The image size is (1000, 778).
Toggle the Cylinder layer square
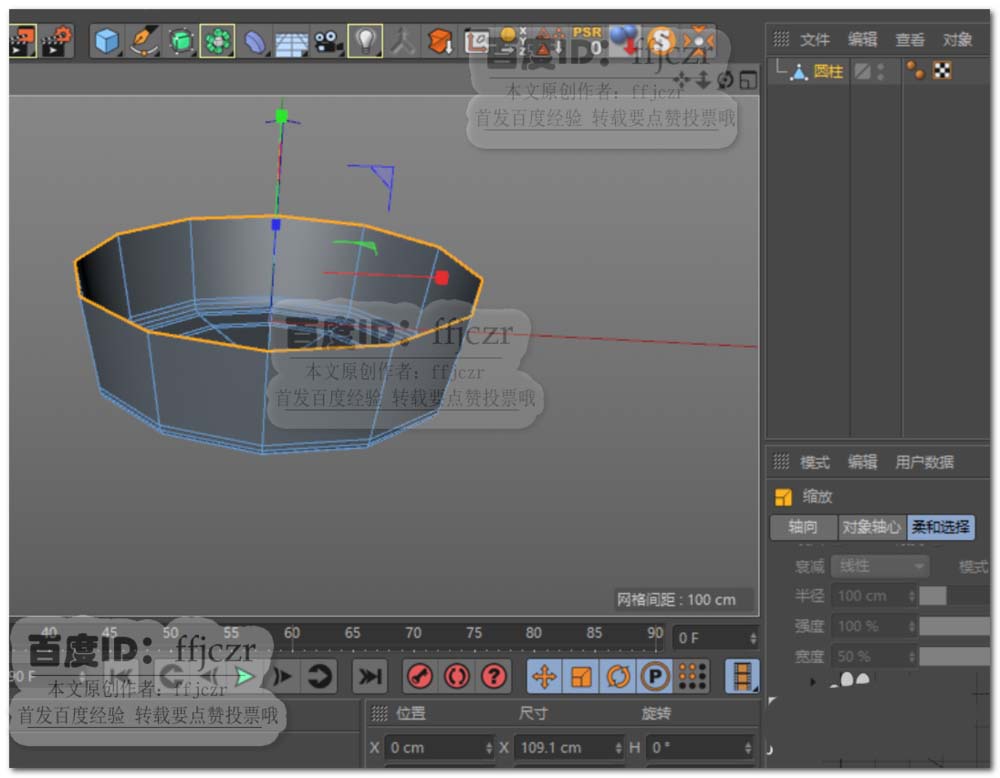(862, 71)
